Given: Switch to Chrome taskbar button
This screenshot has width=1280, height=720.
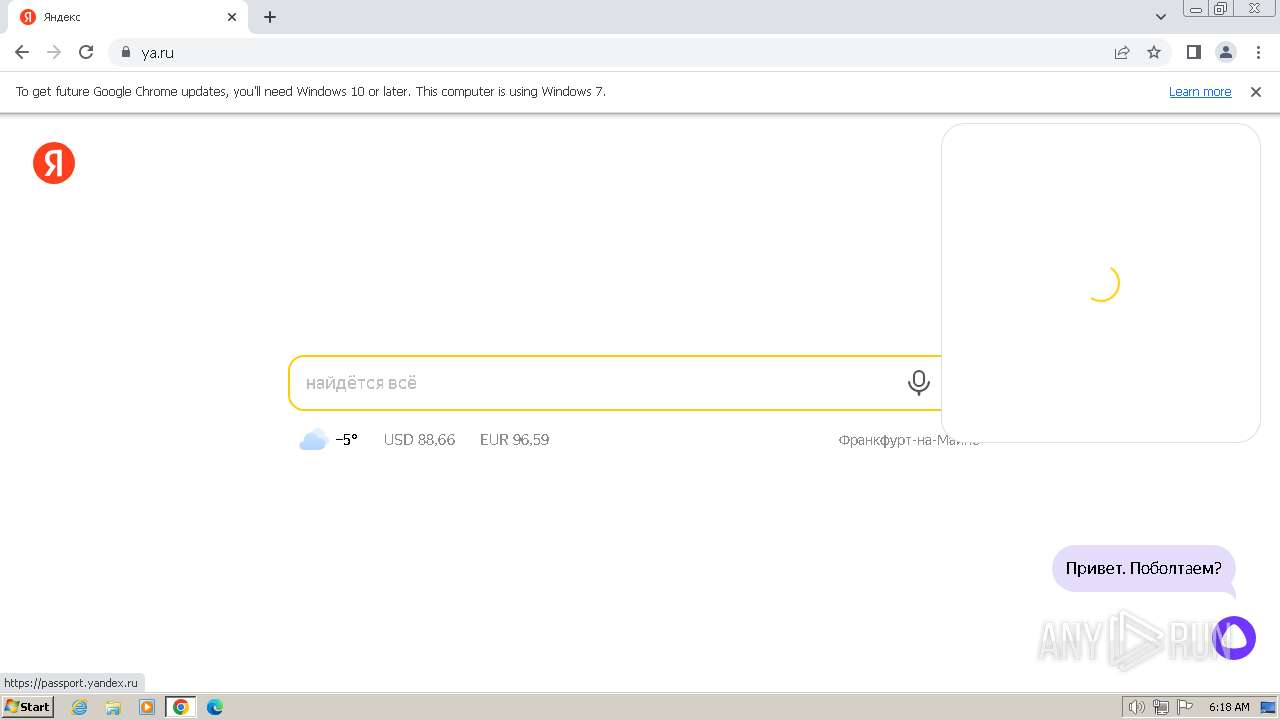Looking at the screenshot, I should pos(181,707).
